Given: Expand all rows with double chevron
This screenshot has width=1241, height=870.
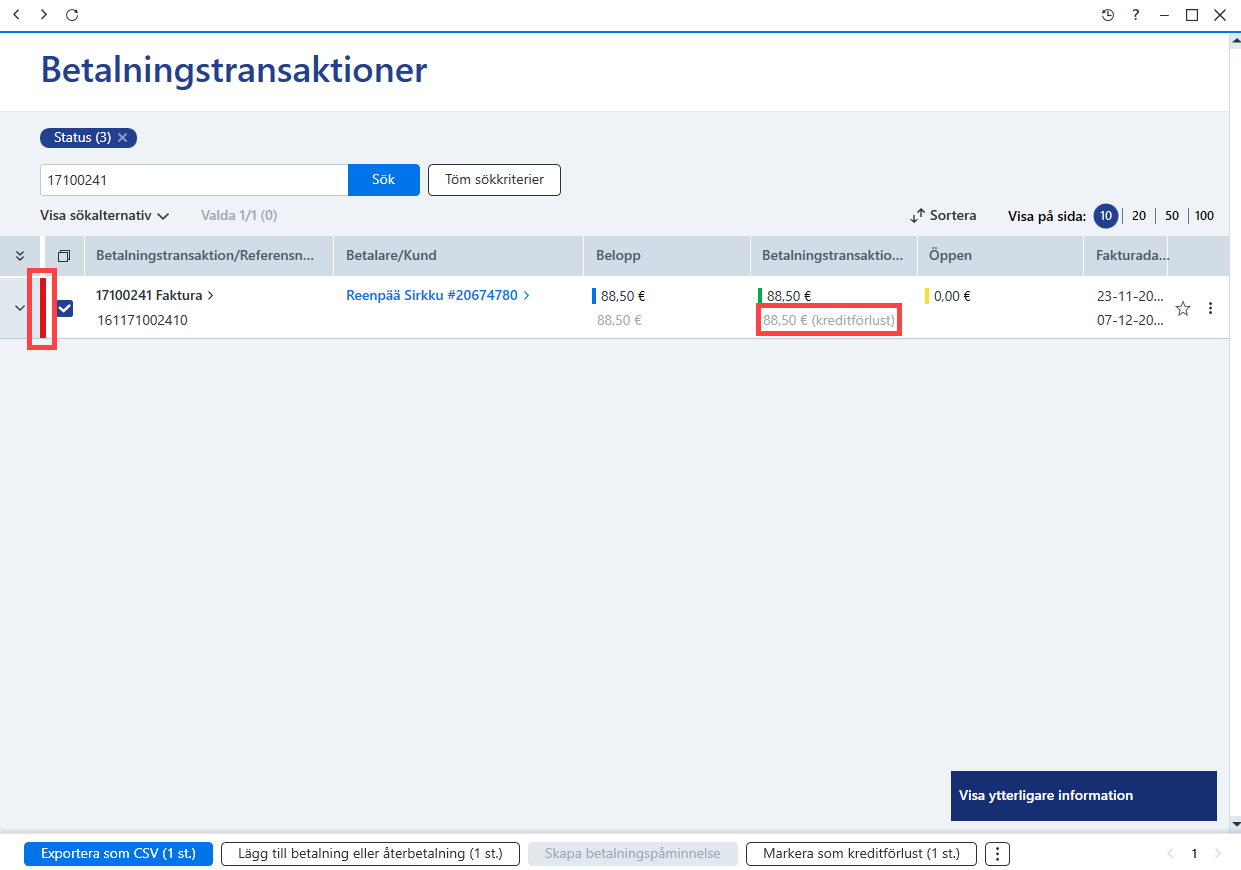Looking at the screenshot, I should (x=20, y=256).
